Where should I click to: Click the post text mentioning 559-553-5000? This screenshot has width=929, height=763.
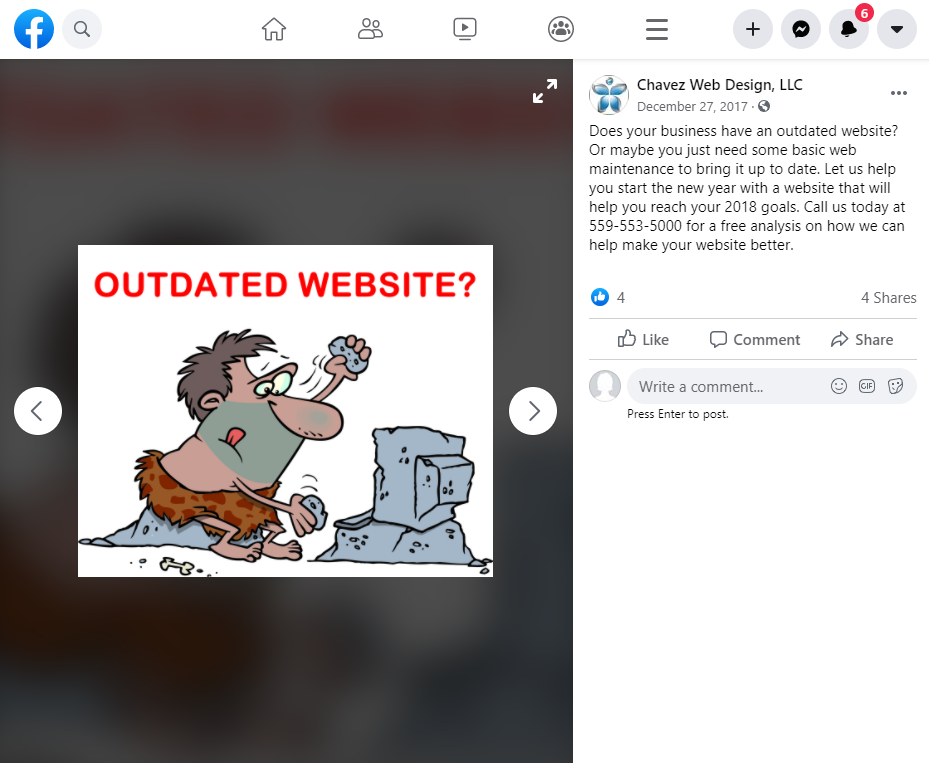coord(747,188)
